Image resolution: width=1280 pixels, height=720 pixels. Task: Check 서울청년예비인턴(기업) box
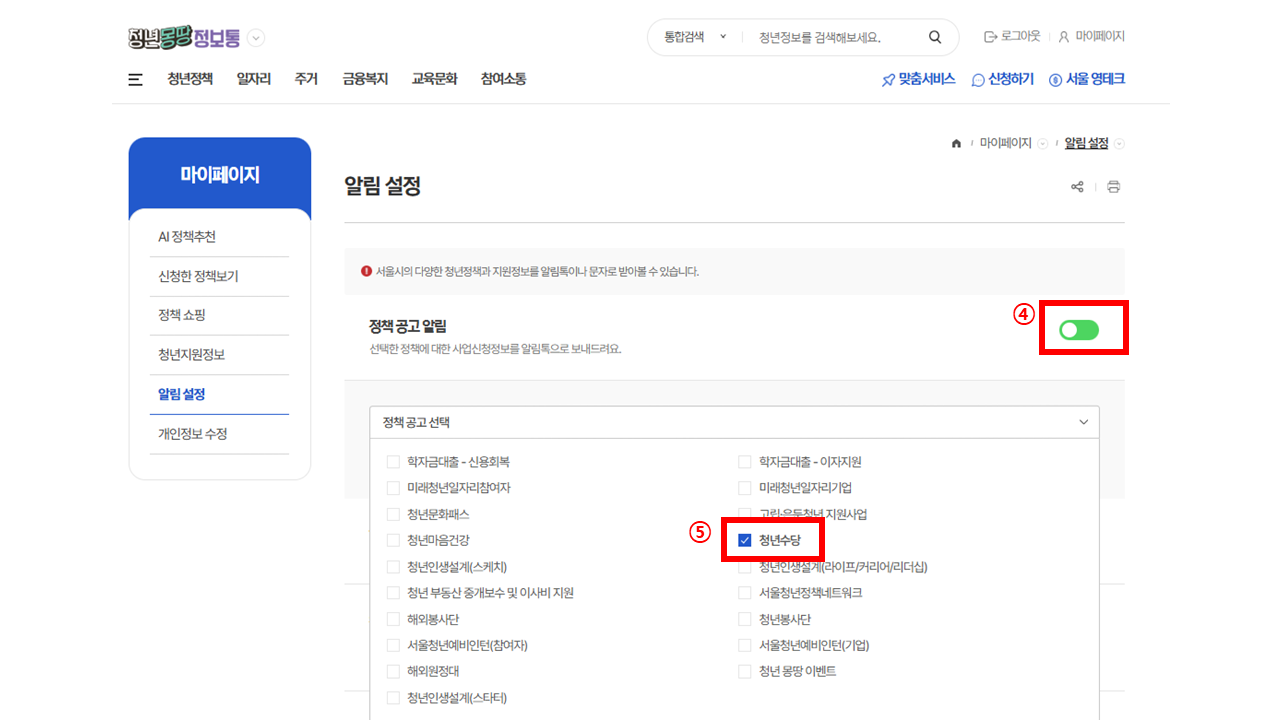point(744,645)
